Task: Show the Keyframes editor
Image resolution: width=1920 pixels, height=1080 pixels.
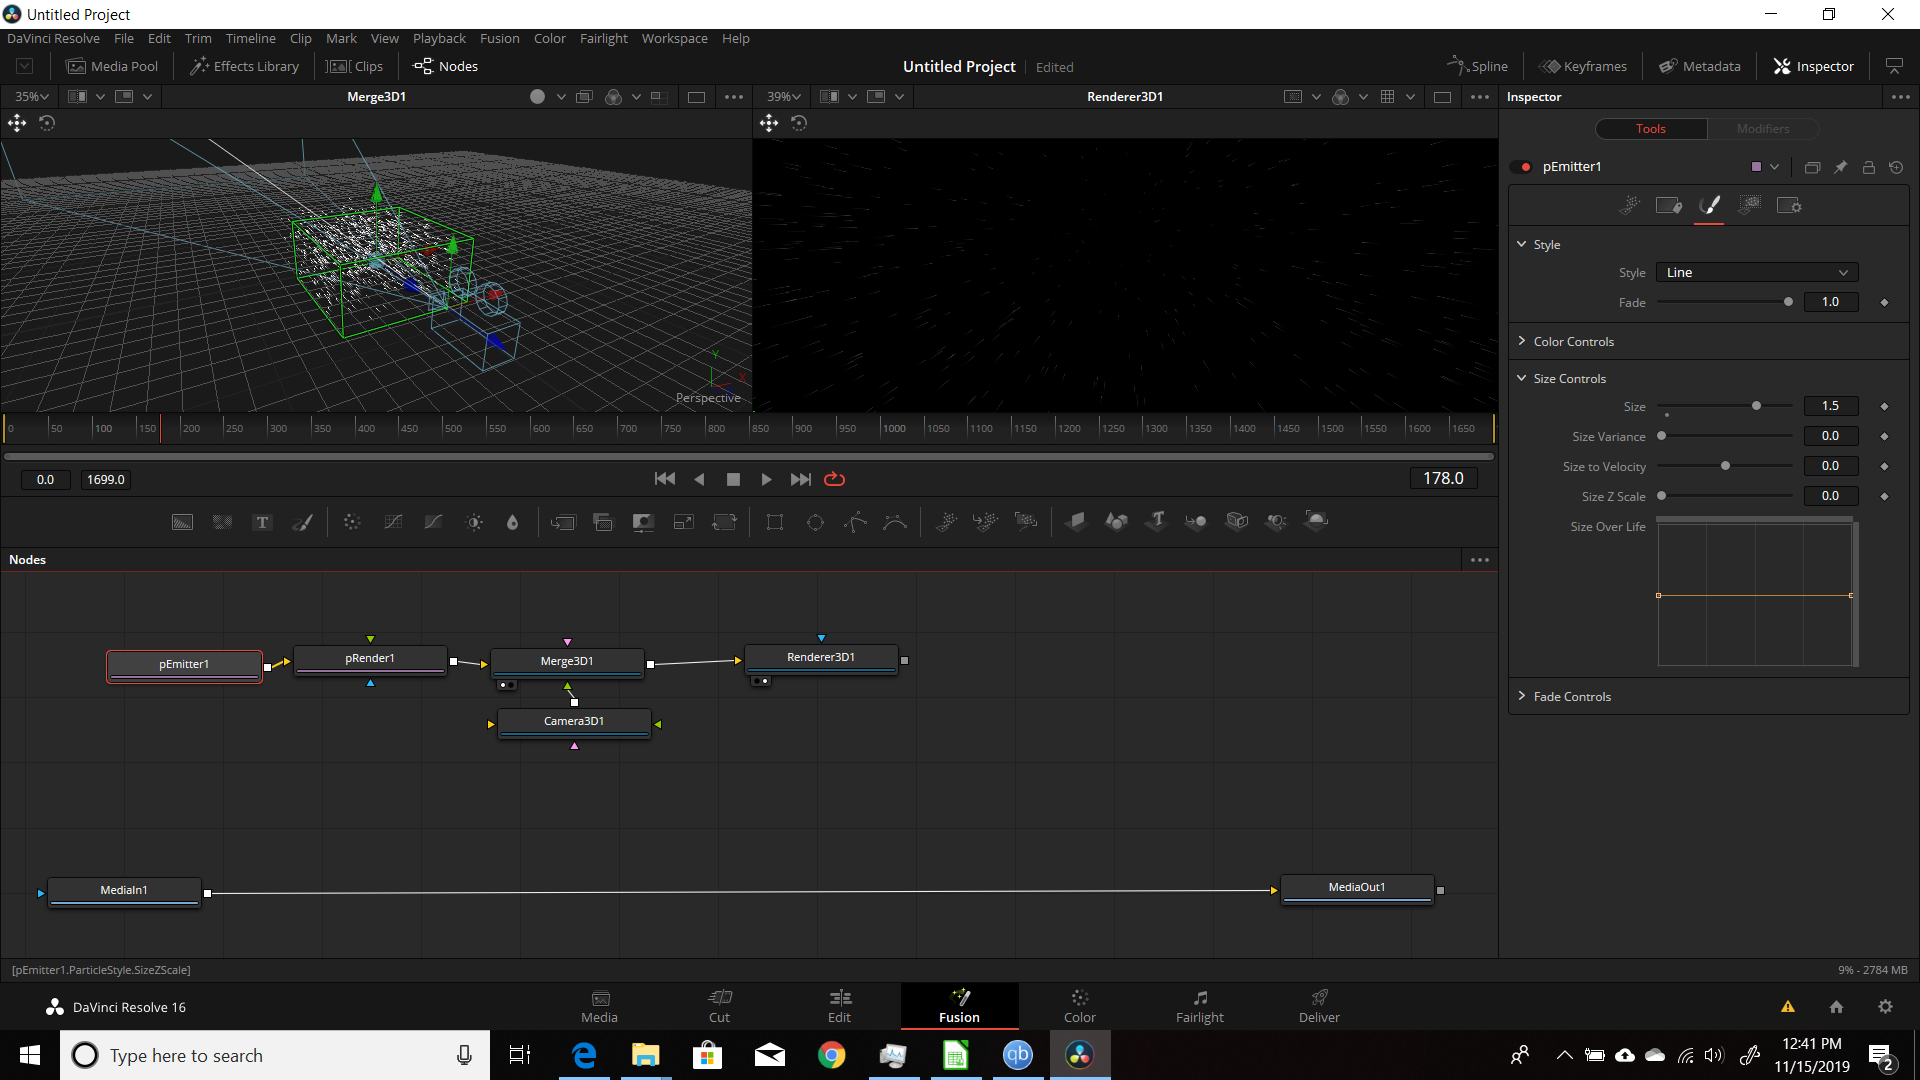Action: point(1583,66)
